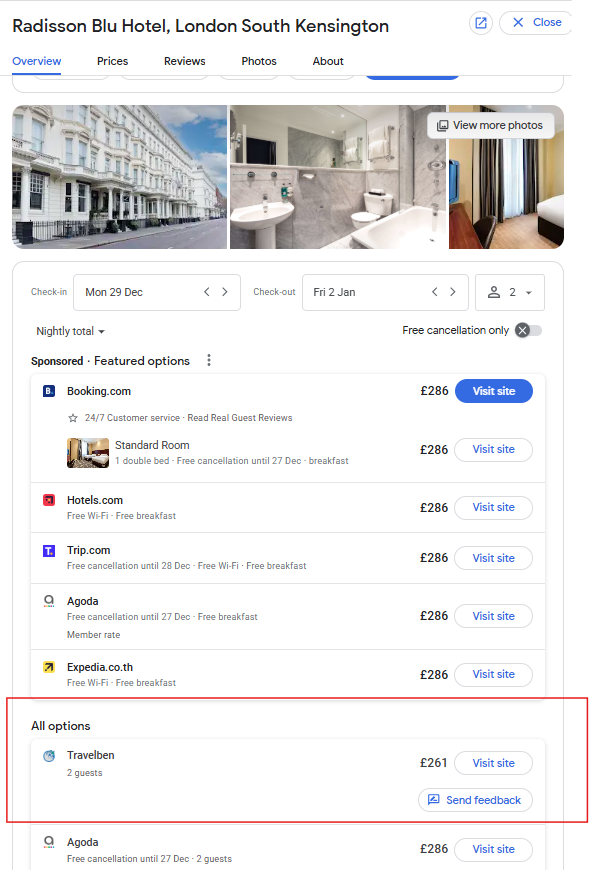Click the Travelben logo icon
The width and height of the screenshot is (589, 870).
[49, 756]
